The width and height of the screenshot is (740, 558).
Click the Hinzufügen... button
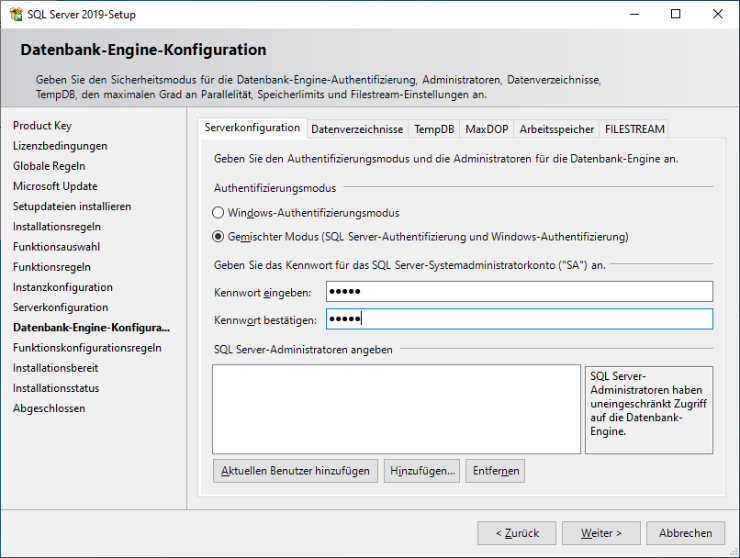tap(422, 471)
